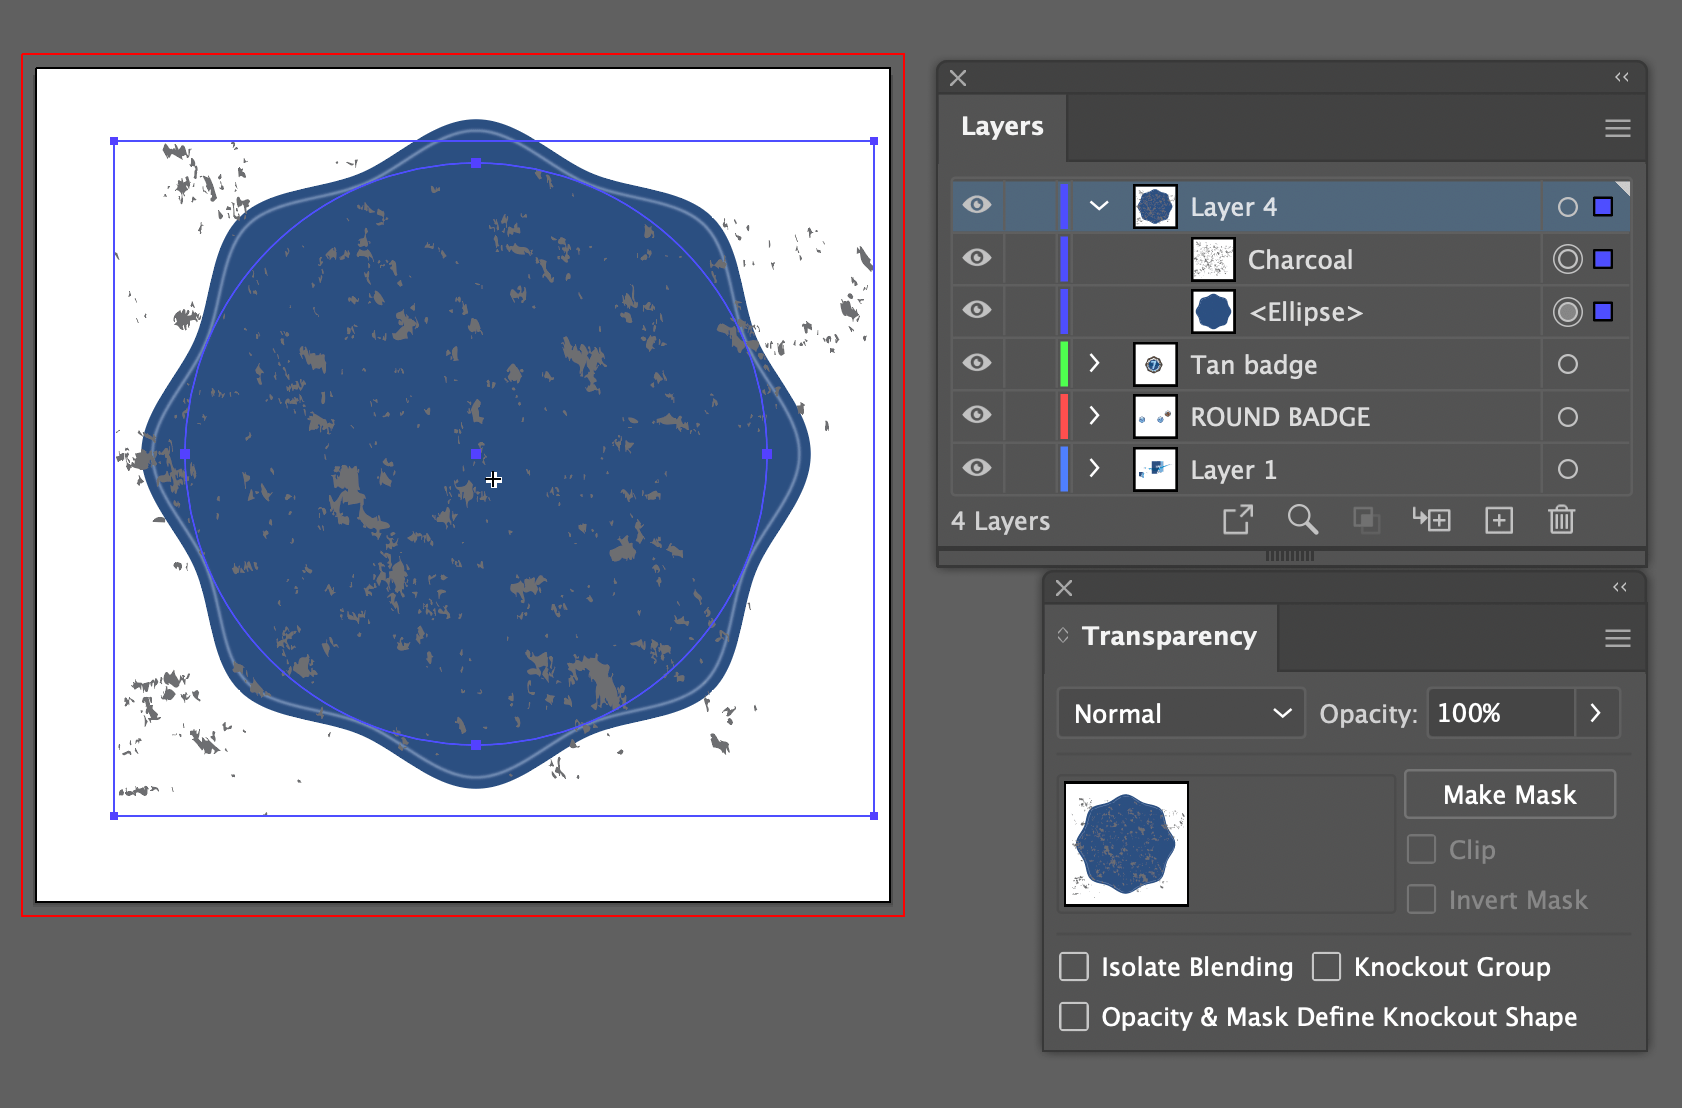Click the Charcoal layer thumbnail
1682x1108 pixels.
(1212, 259)
